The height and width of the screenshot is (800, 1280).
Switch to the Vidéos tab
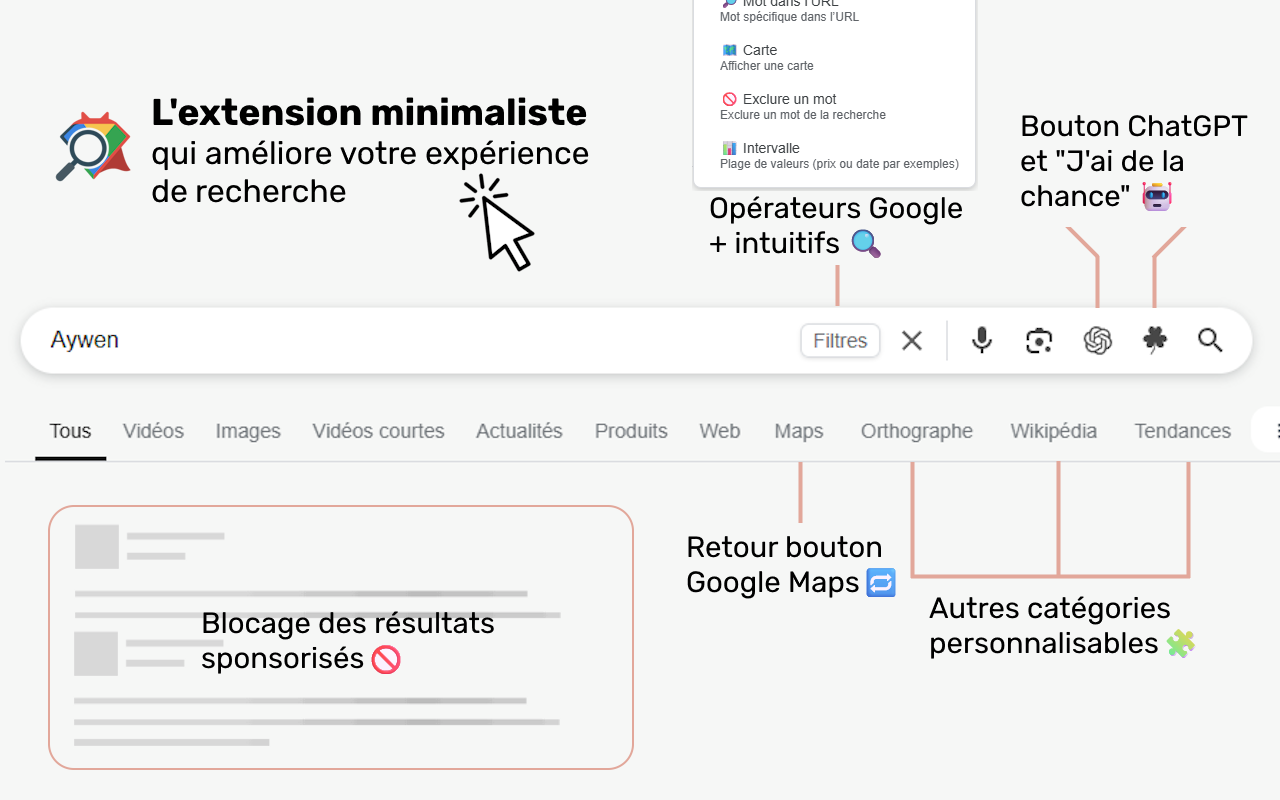pyautogui.click(x=153, y=431)
